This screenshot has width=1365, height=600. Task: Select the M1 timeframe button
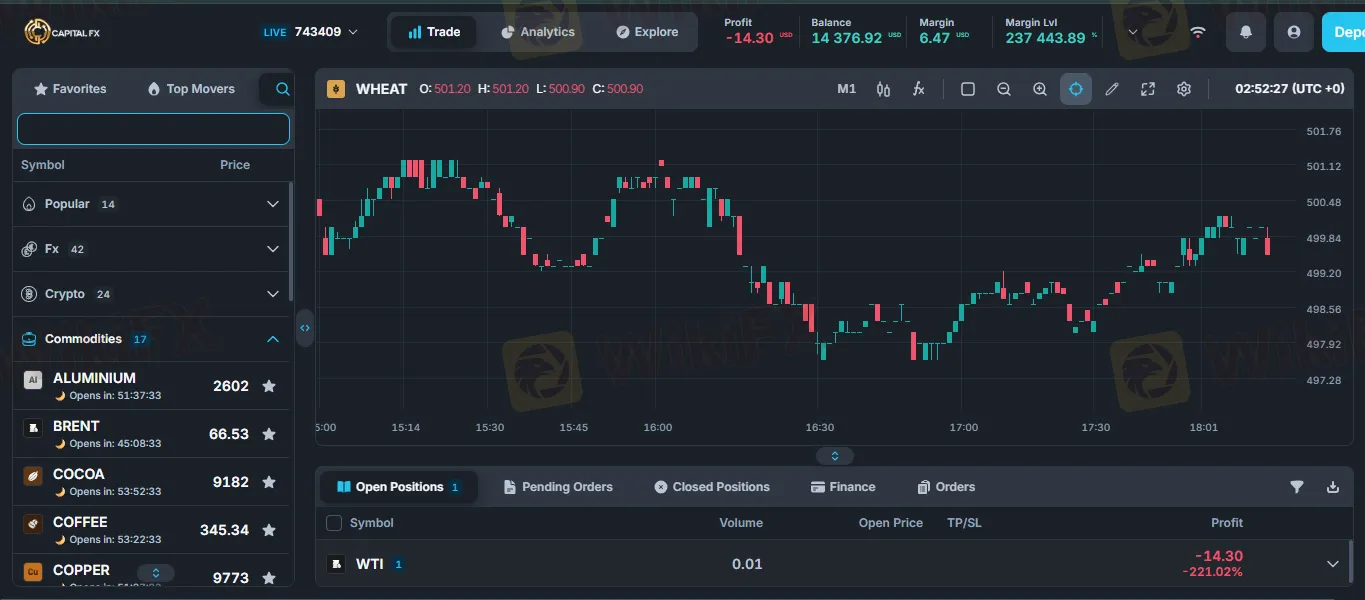click(x=846, y=89)
